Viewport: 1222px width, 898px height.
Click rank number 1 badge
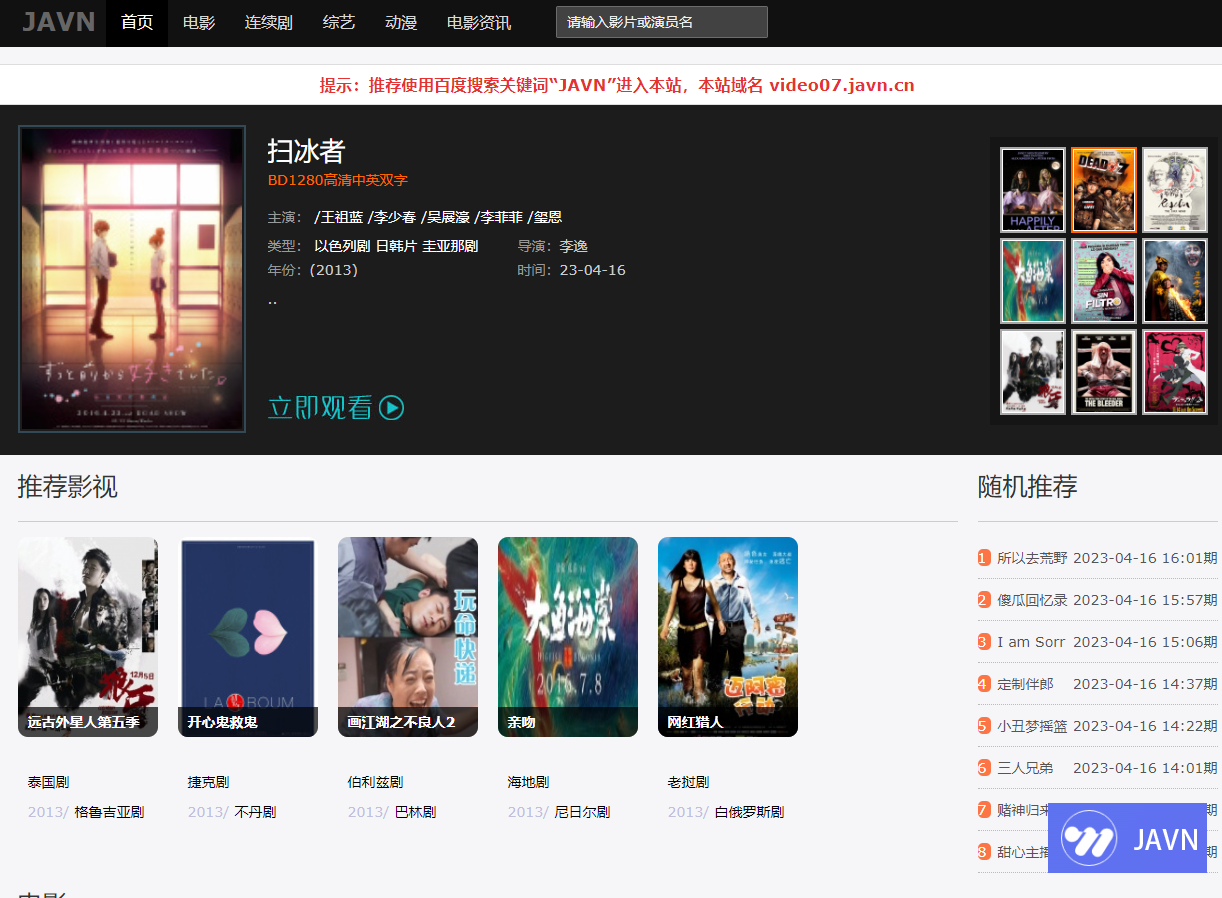(984, 558)
